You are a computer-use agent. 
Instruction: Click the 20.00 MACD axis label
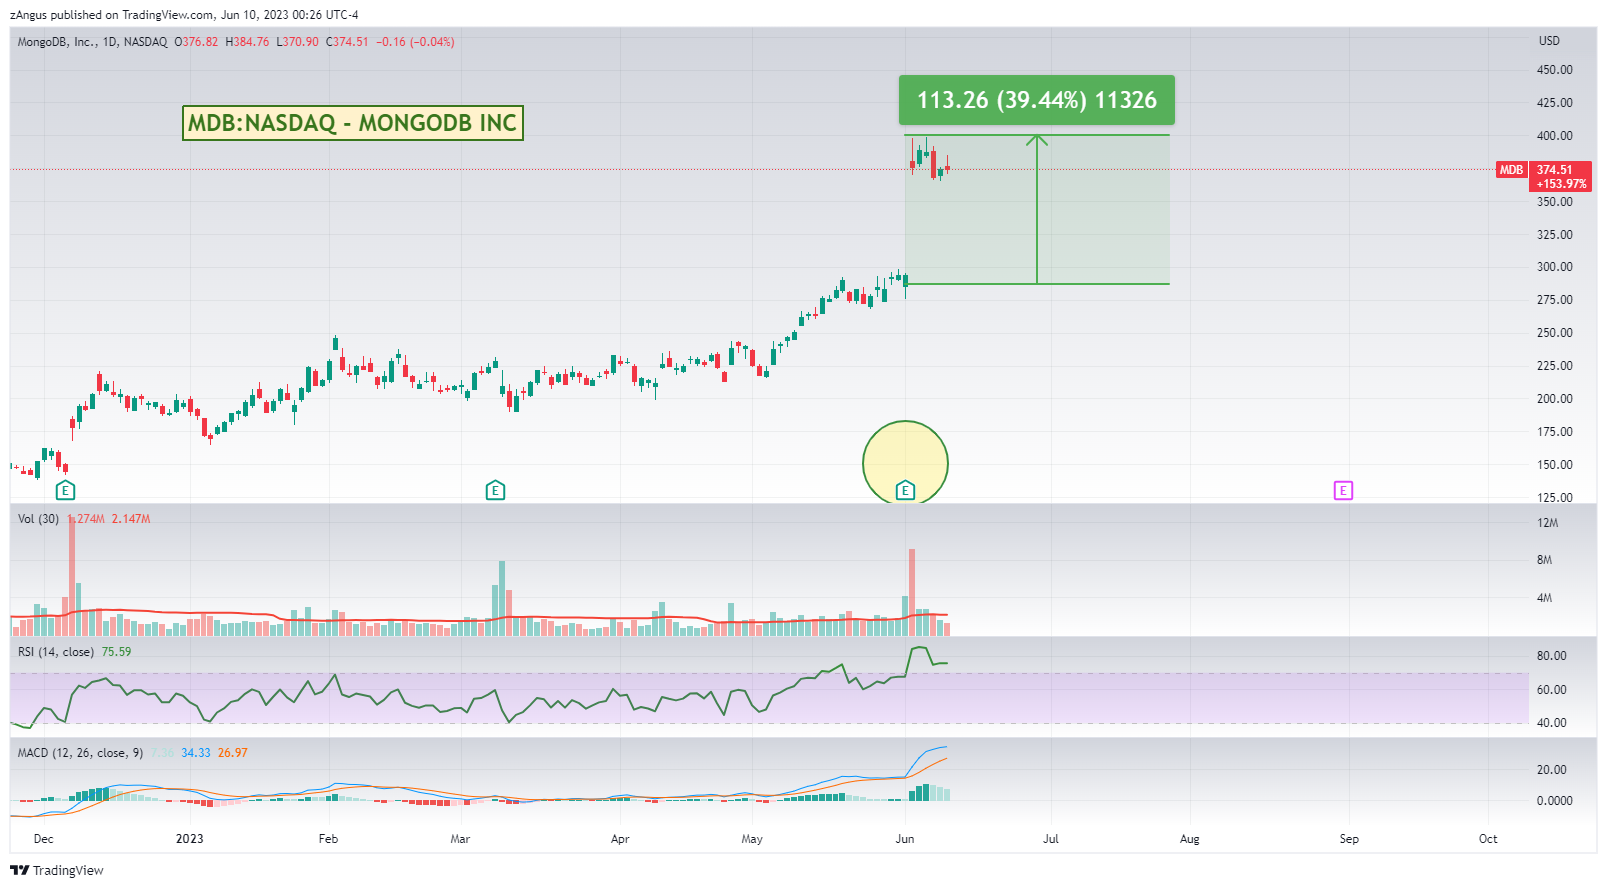[1552, 770]
